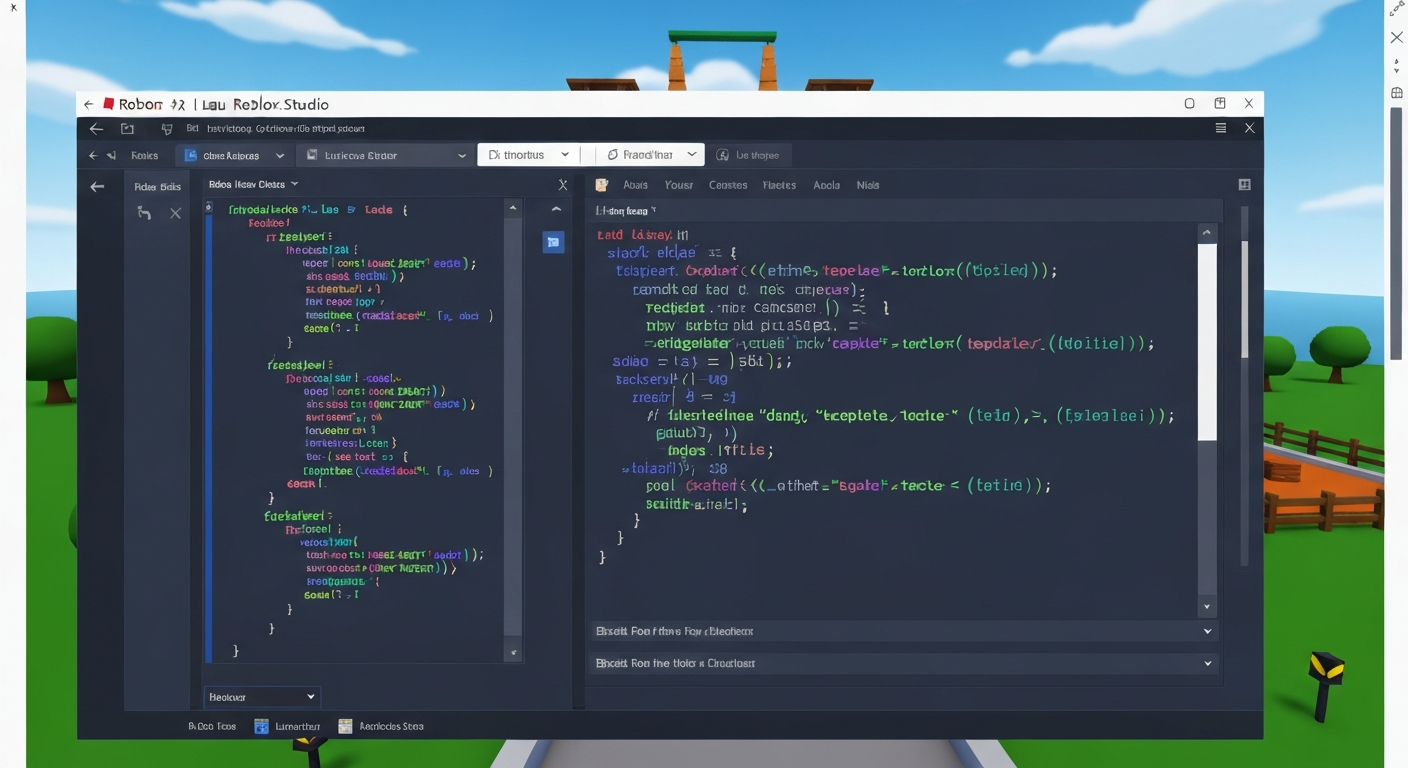Click the small left arrow before 'Fooles'
Image resolution: width=1408 pixels, height=768 pixels.
pos(93,156)
